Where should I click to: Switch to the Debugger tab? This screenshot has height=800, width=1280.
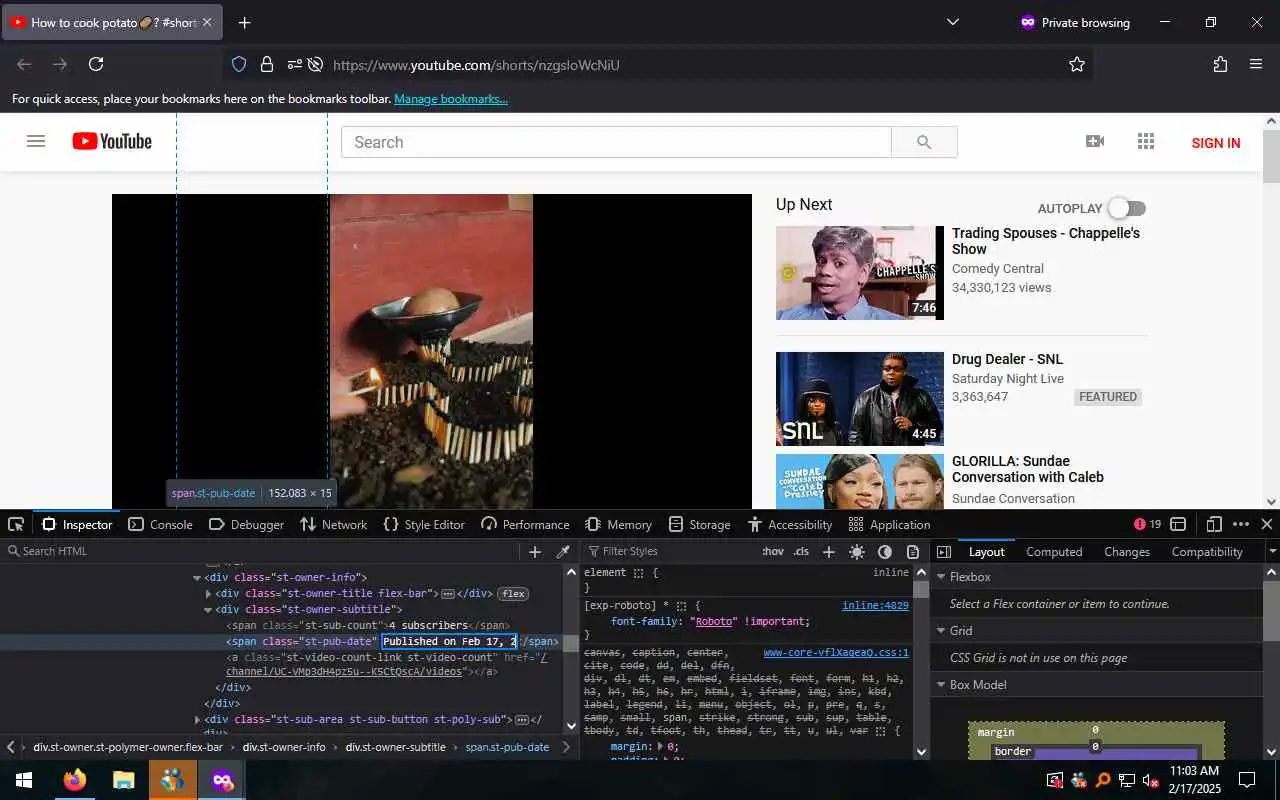pyautogui.click(x=246, y=524)
